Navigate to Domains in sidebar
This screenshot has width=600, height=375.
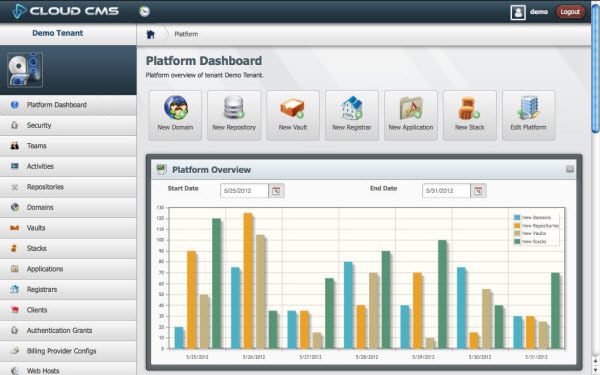(68, 207)
